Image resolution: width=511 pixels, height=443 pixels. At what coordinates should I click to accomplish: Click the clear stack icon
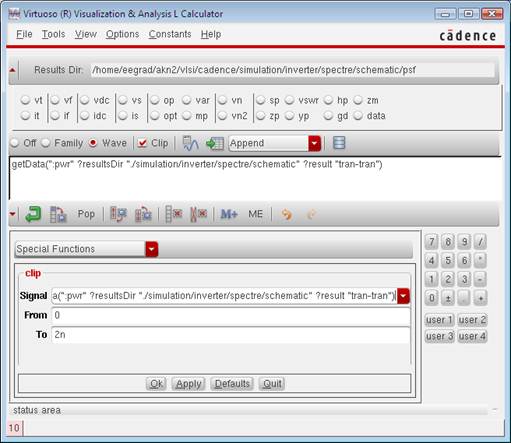[x=174, y=214]
